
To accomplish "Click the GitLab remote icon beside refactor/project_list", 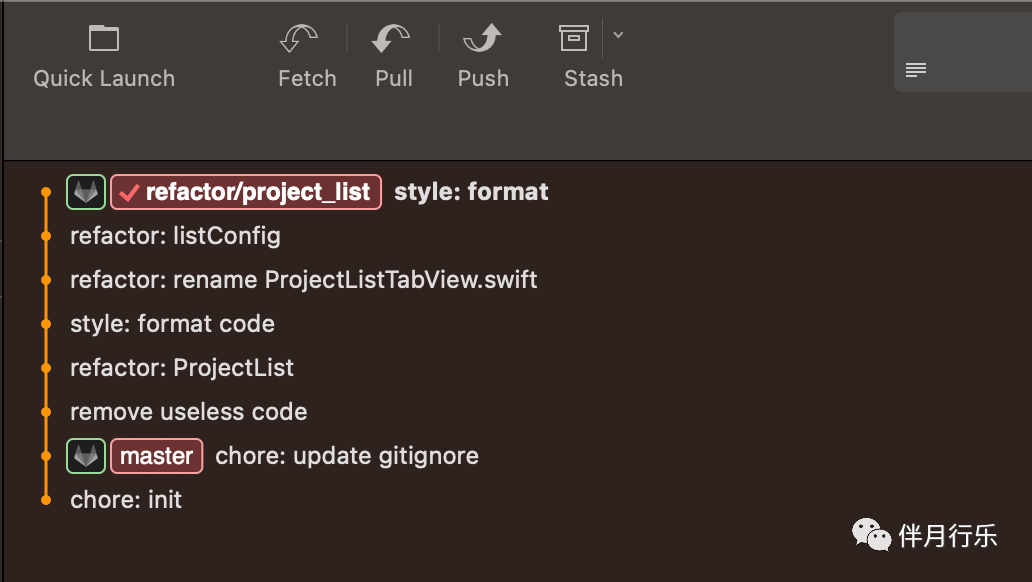I will coord(86,192).
